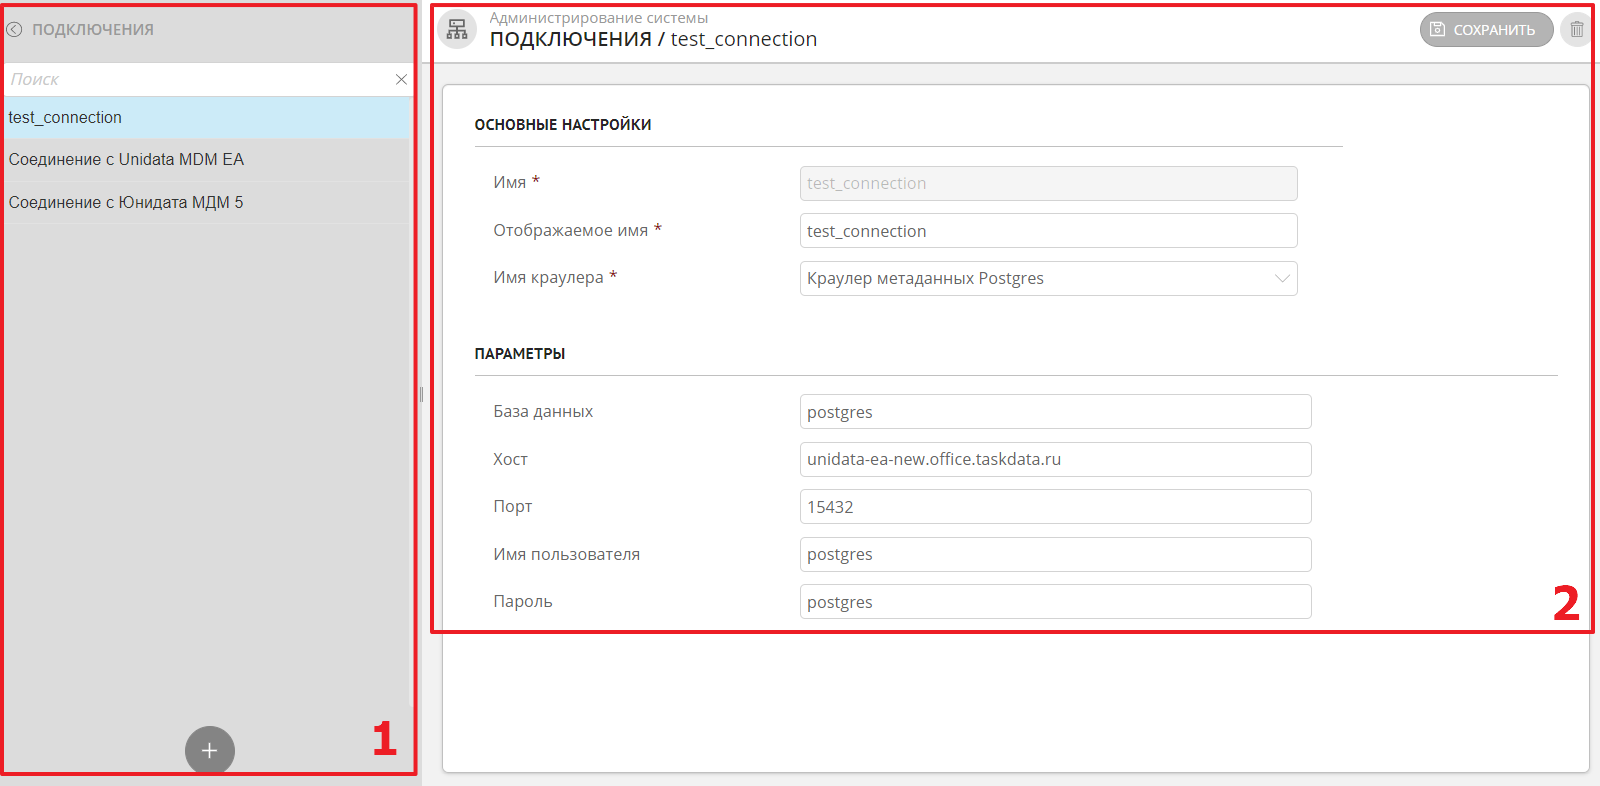Click the СОХРАНИТЬ save button

tap(1485, 30)
